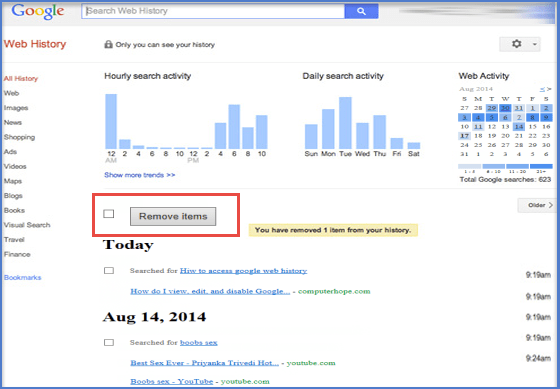560x389 pixels.
Task: Open Visual Search history category
Action: pyautogui.click(x=27, y=225)
